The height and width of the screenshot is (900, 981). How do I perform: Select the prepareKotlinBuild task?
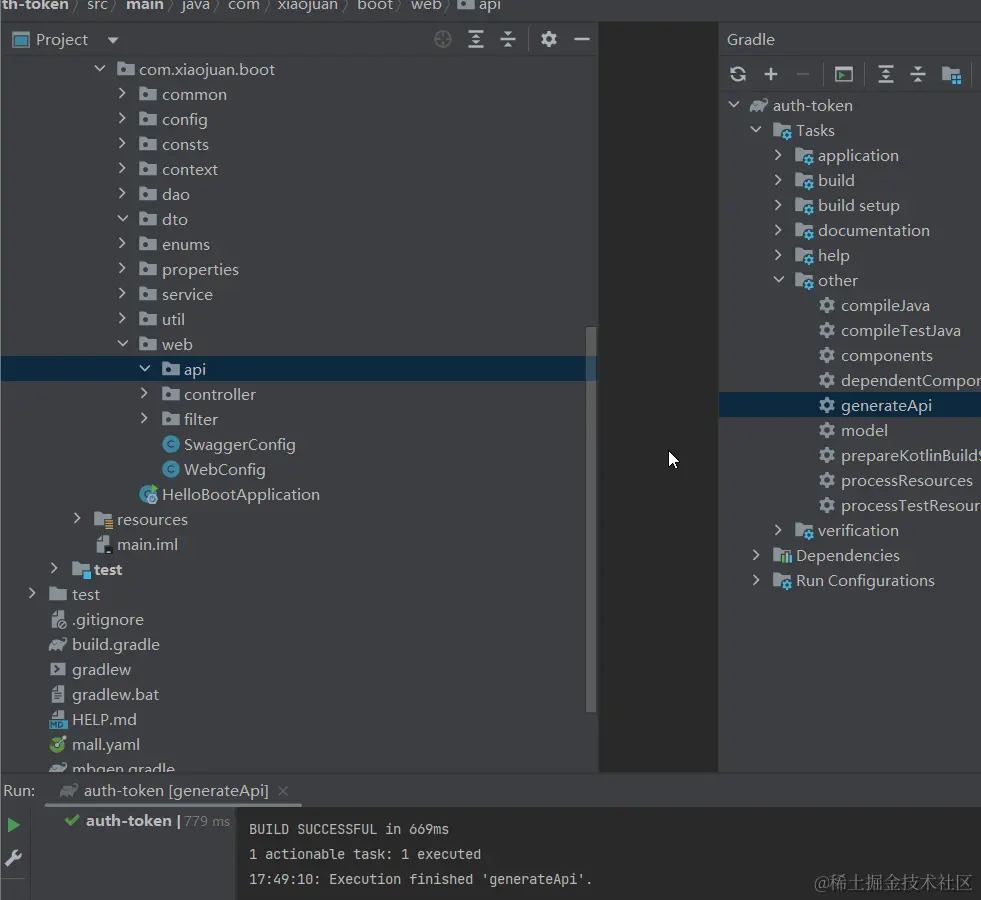pos(899,456)
